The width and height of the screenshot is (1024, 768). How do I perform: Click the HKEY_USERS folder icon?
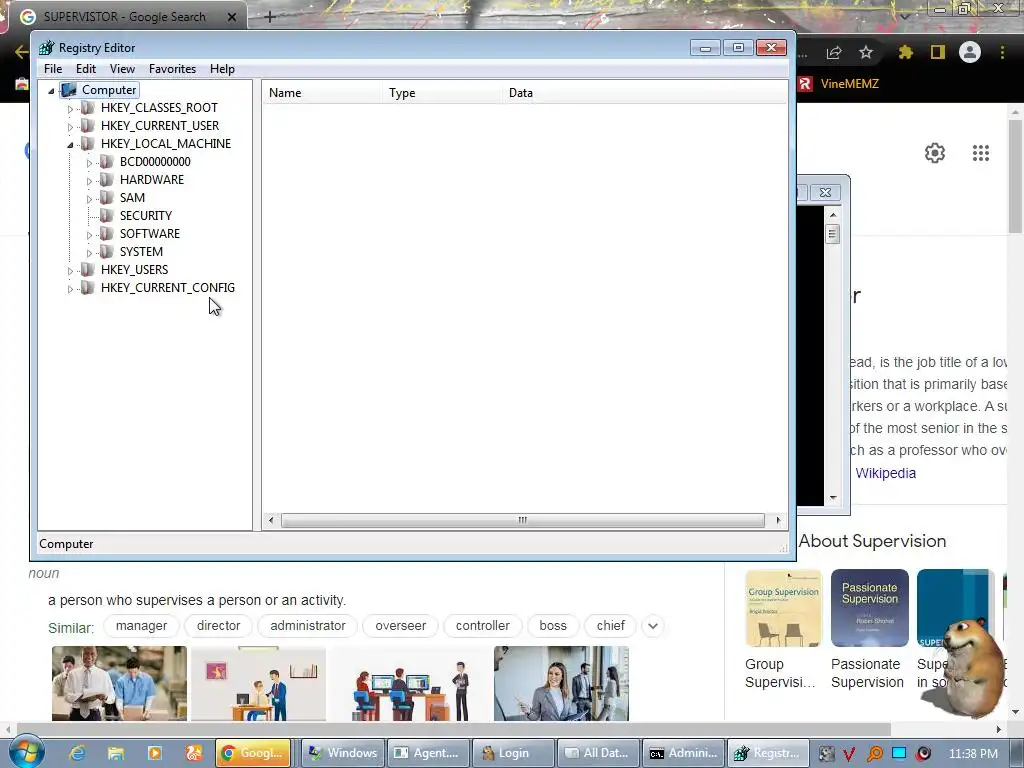click(x=88, y=270)
